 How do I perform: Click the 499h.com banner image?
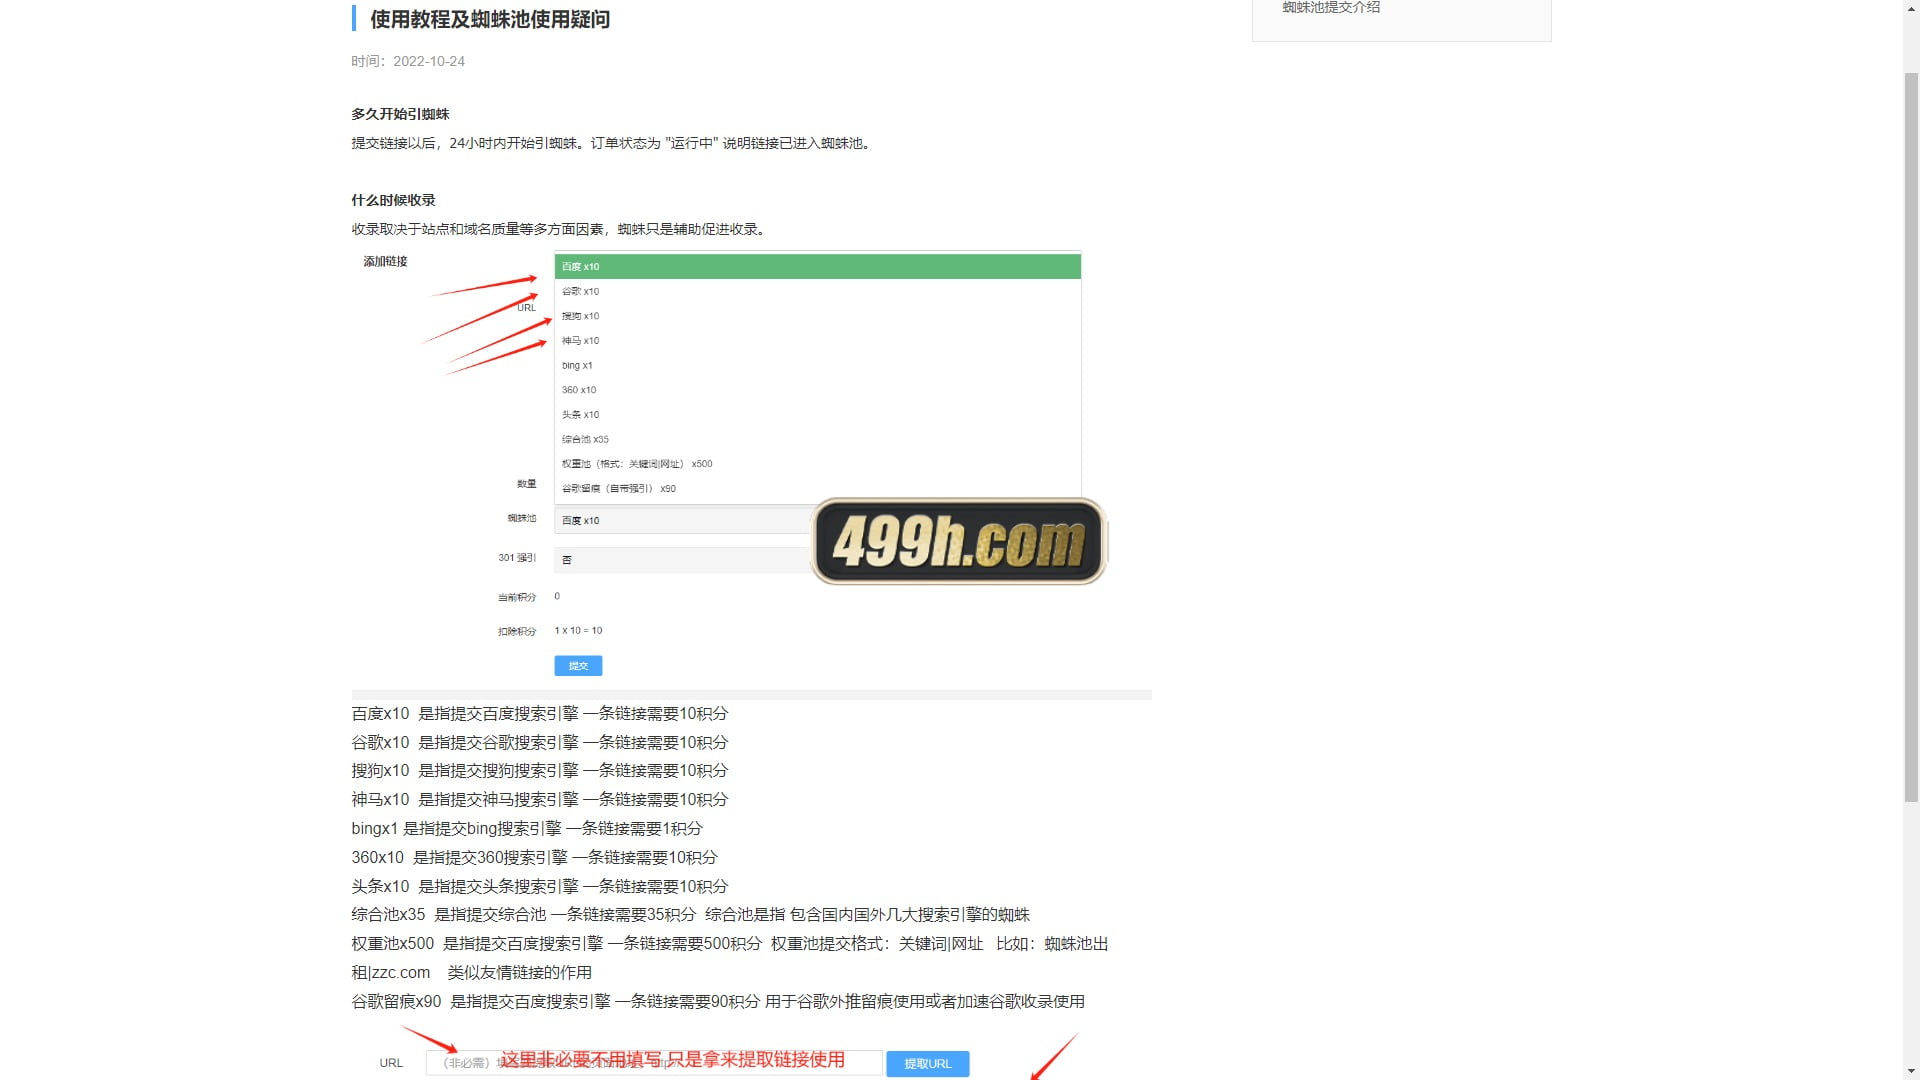point(959,541)
